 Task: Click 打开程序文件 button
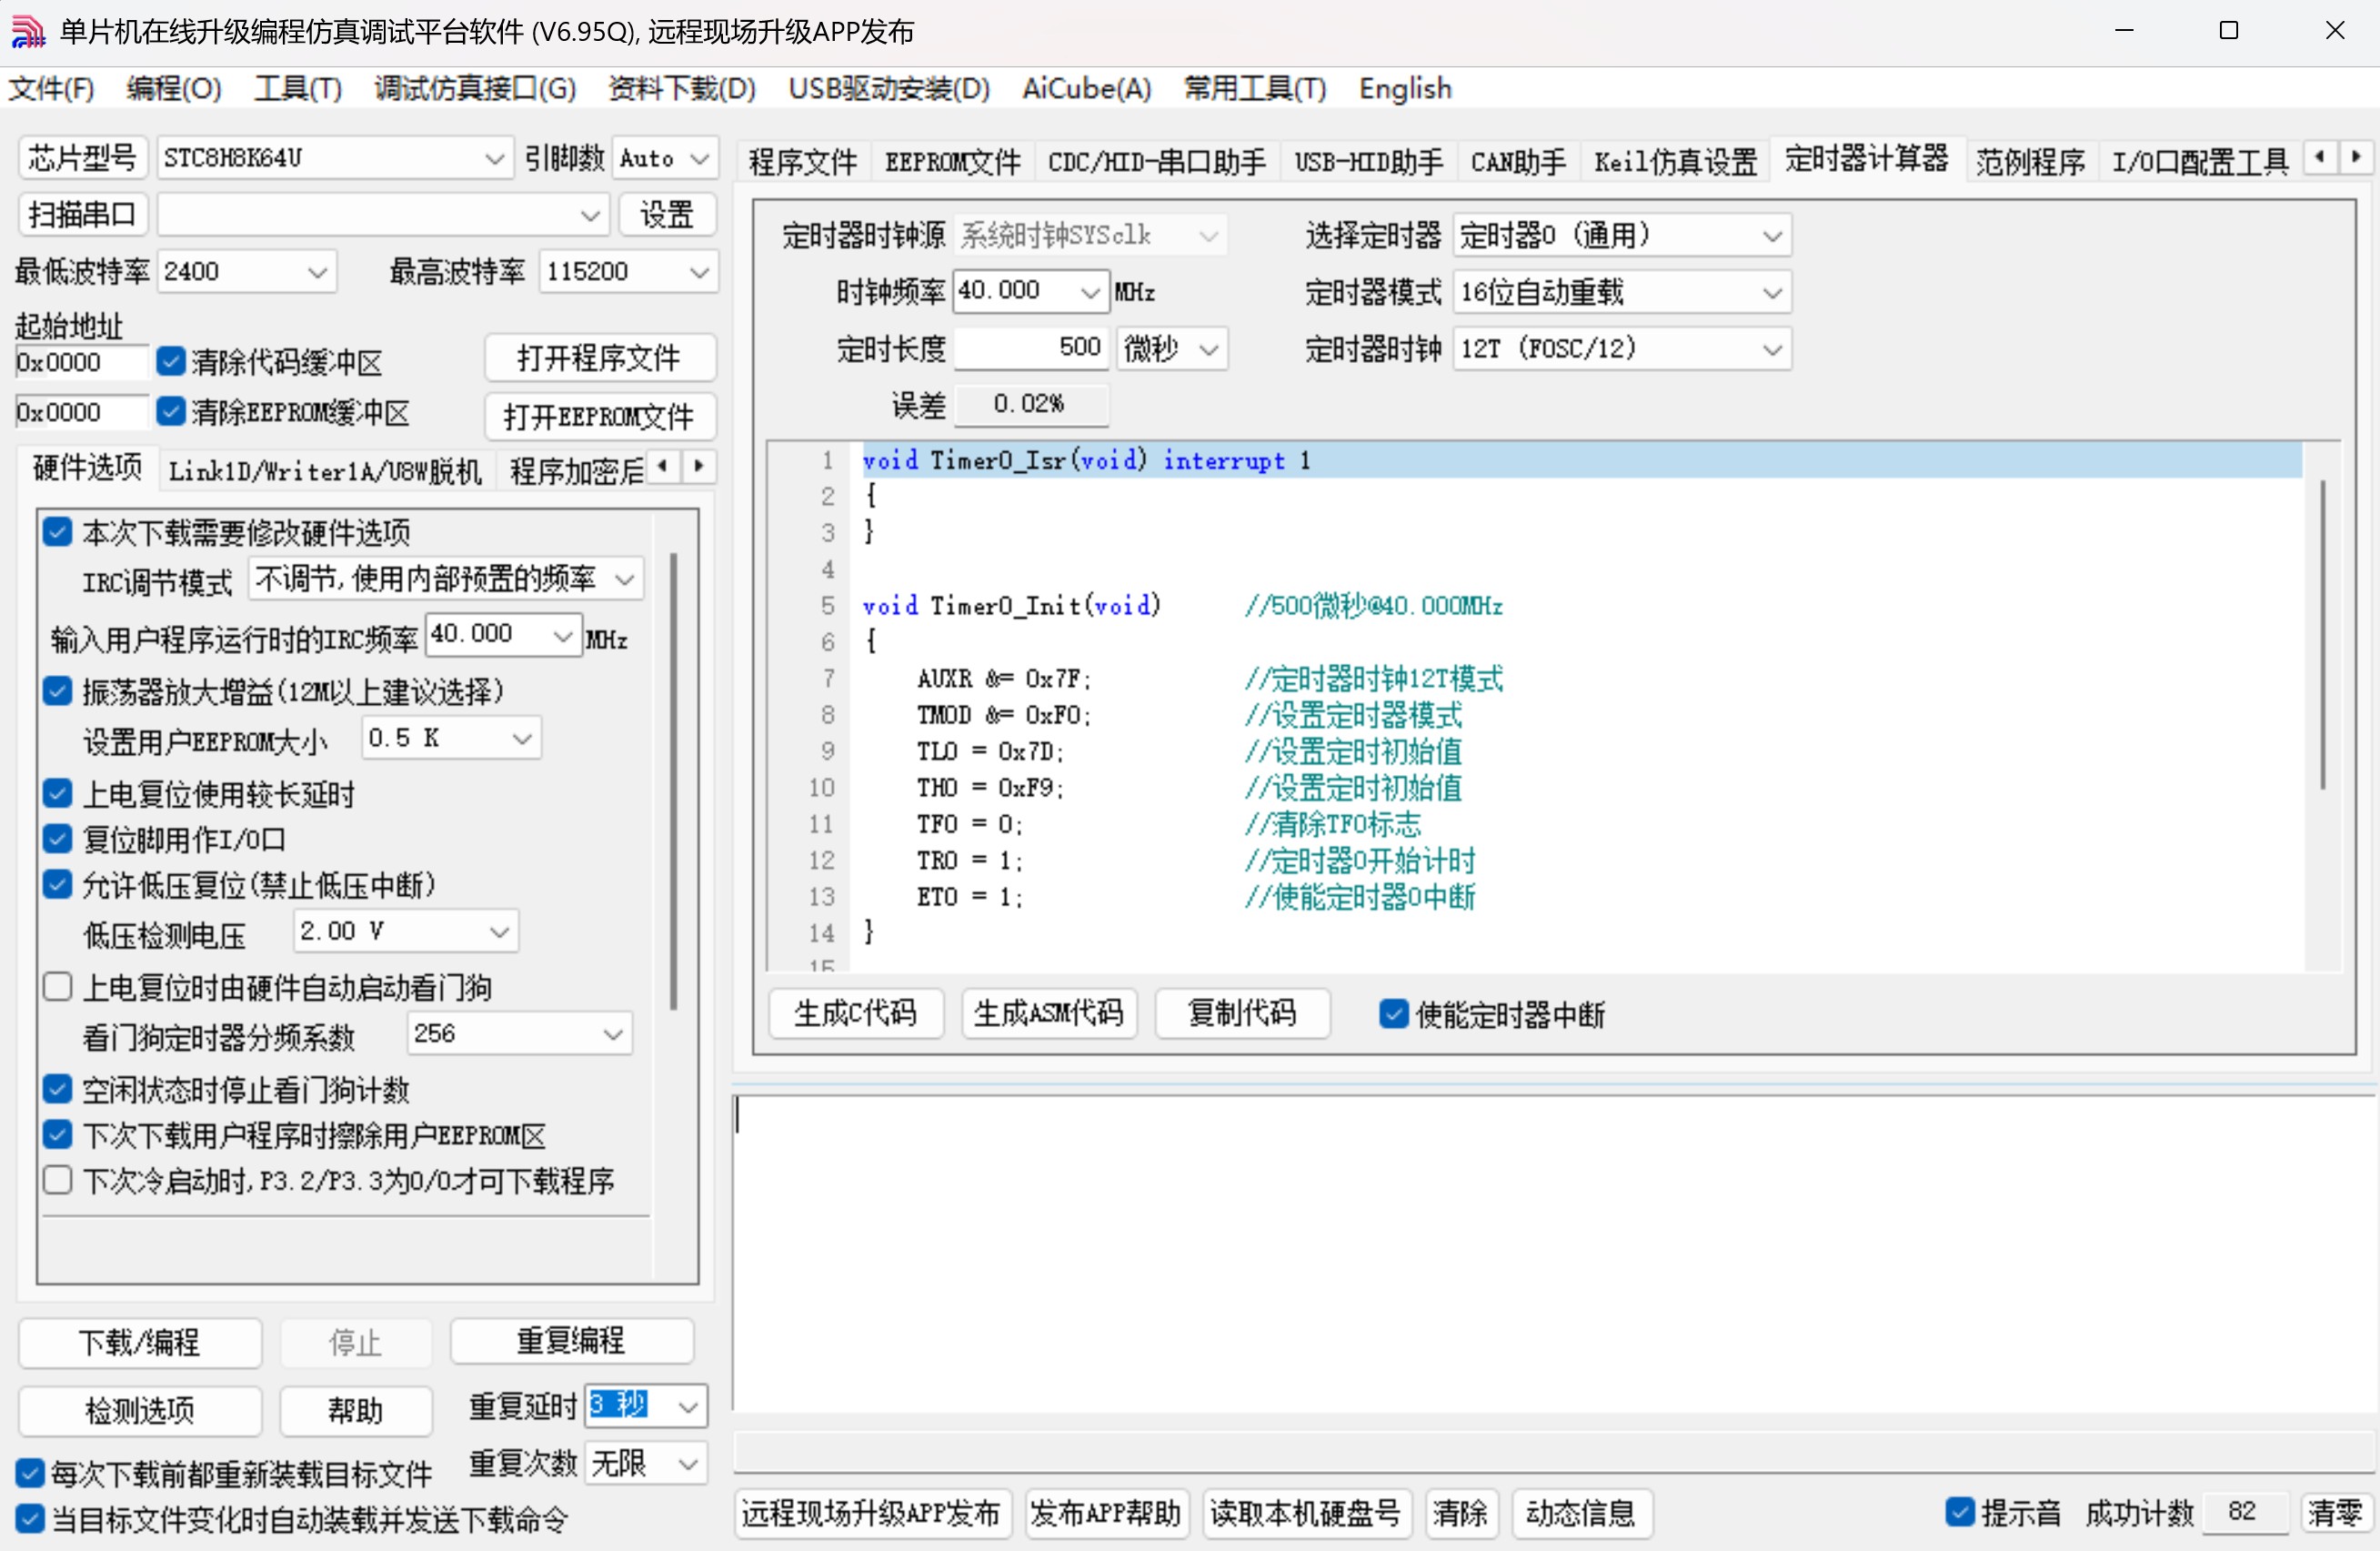coord(599,357)
